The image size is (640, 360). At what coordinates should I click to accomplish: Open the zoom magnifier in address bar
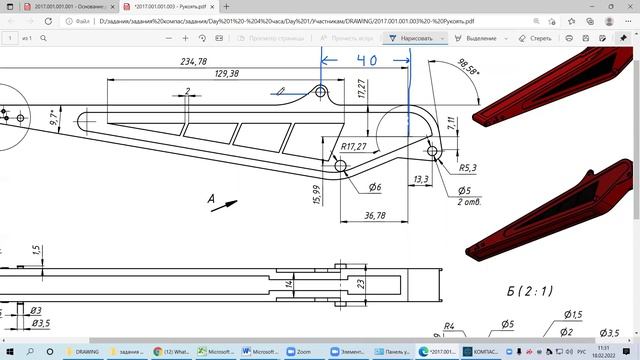[536, 21]
